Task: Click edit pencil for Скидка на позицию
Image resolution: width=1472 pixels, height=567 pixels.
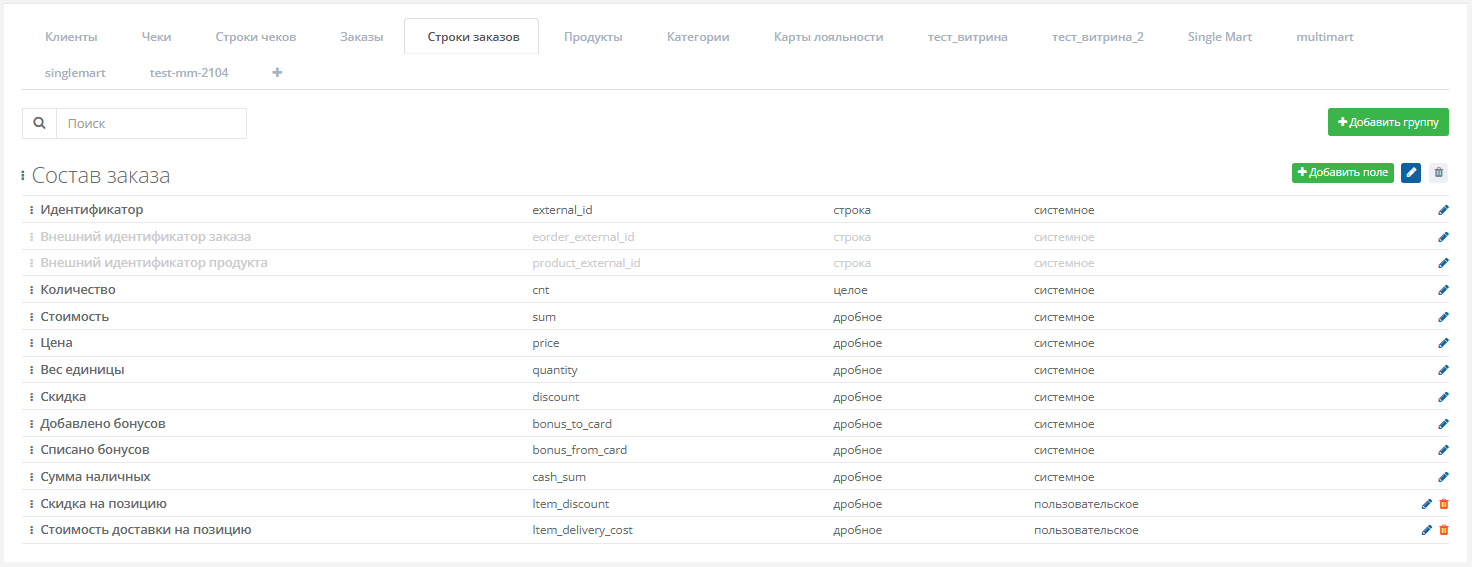Action: (1427, 504)
